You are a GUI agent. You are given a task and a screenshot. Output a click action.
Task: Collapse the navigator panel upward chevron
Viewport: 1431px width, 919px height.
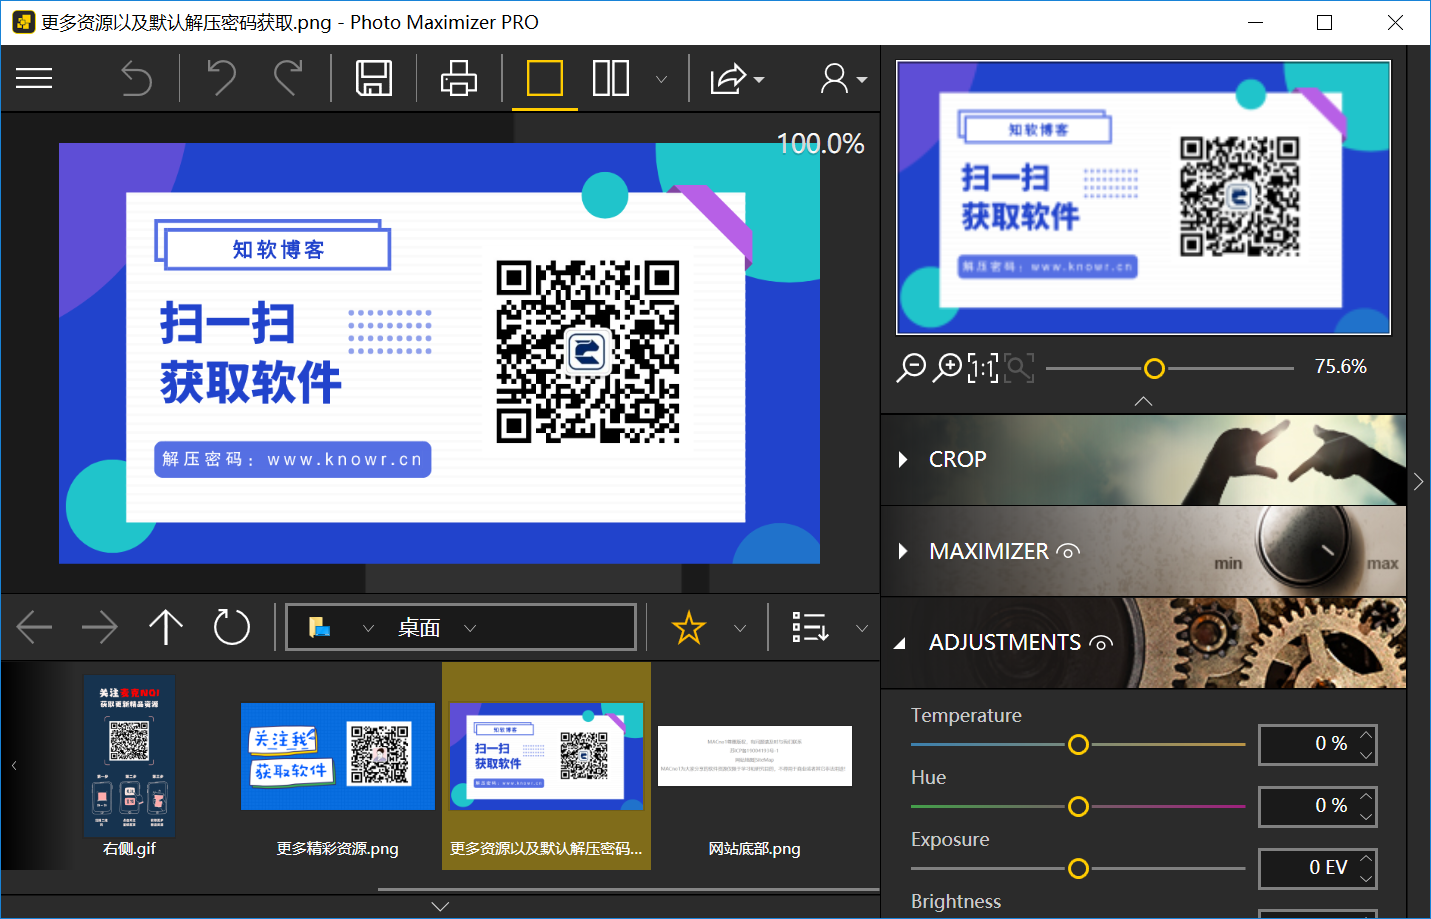pyautogui.click(x=1143, y=401)
